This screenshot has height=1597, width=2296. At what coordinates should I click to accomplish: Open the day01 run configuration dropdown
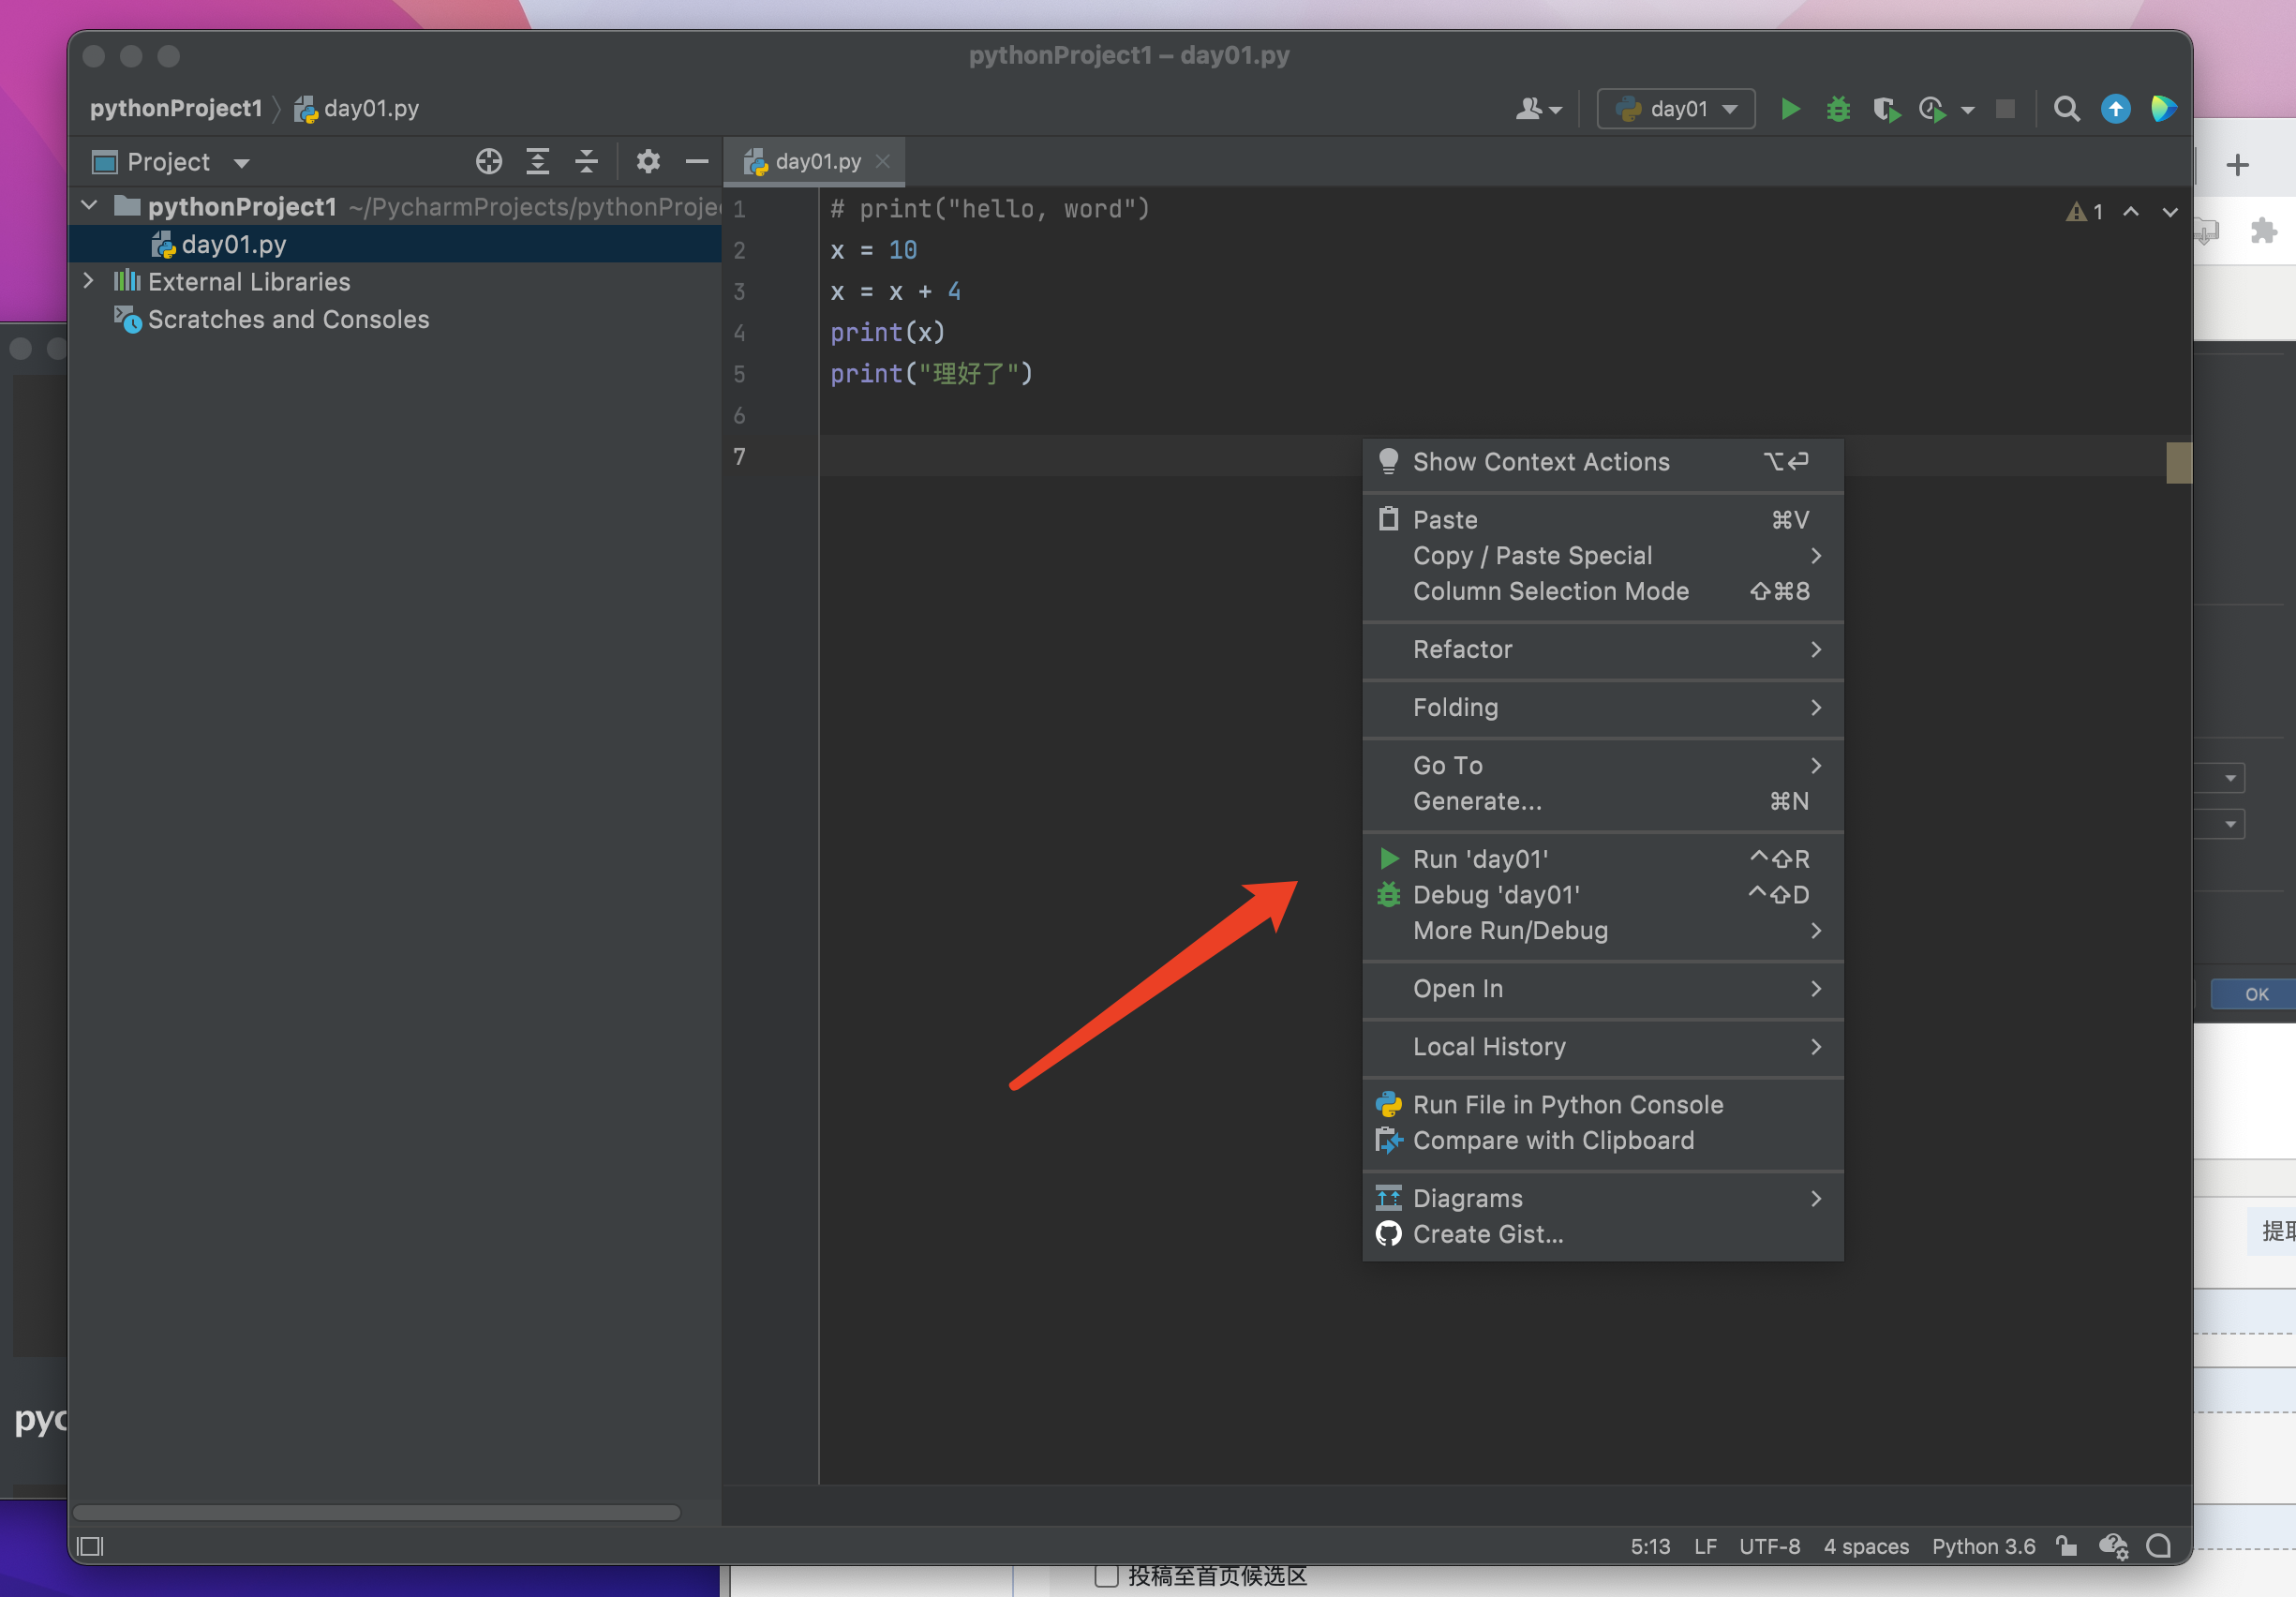(x=1677, y=109)
